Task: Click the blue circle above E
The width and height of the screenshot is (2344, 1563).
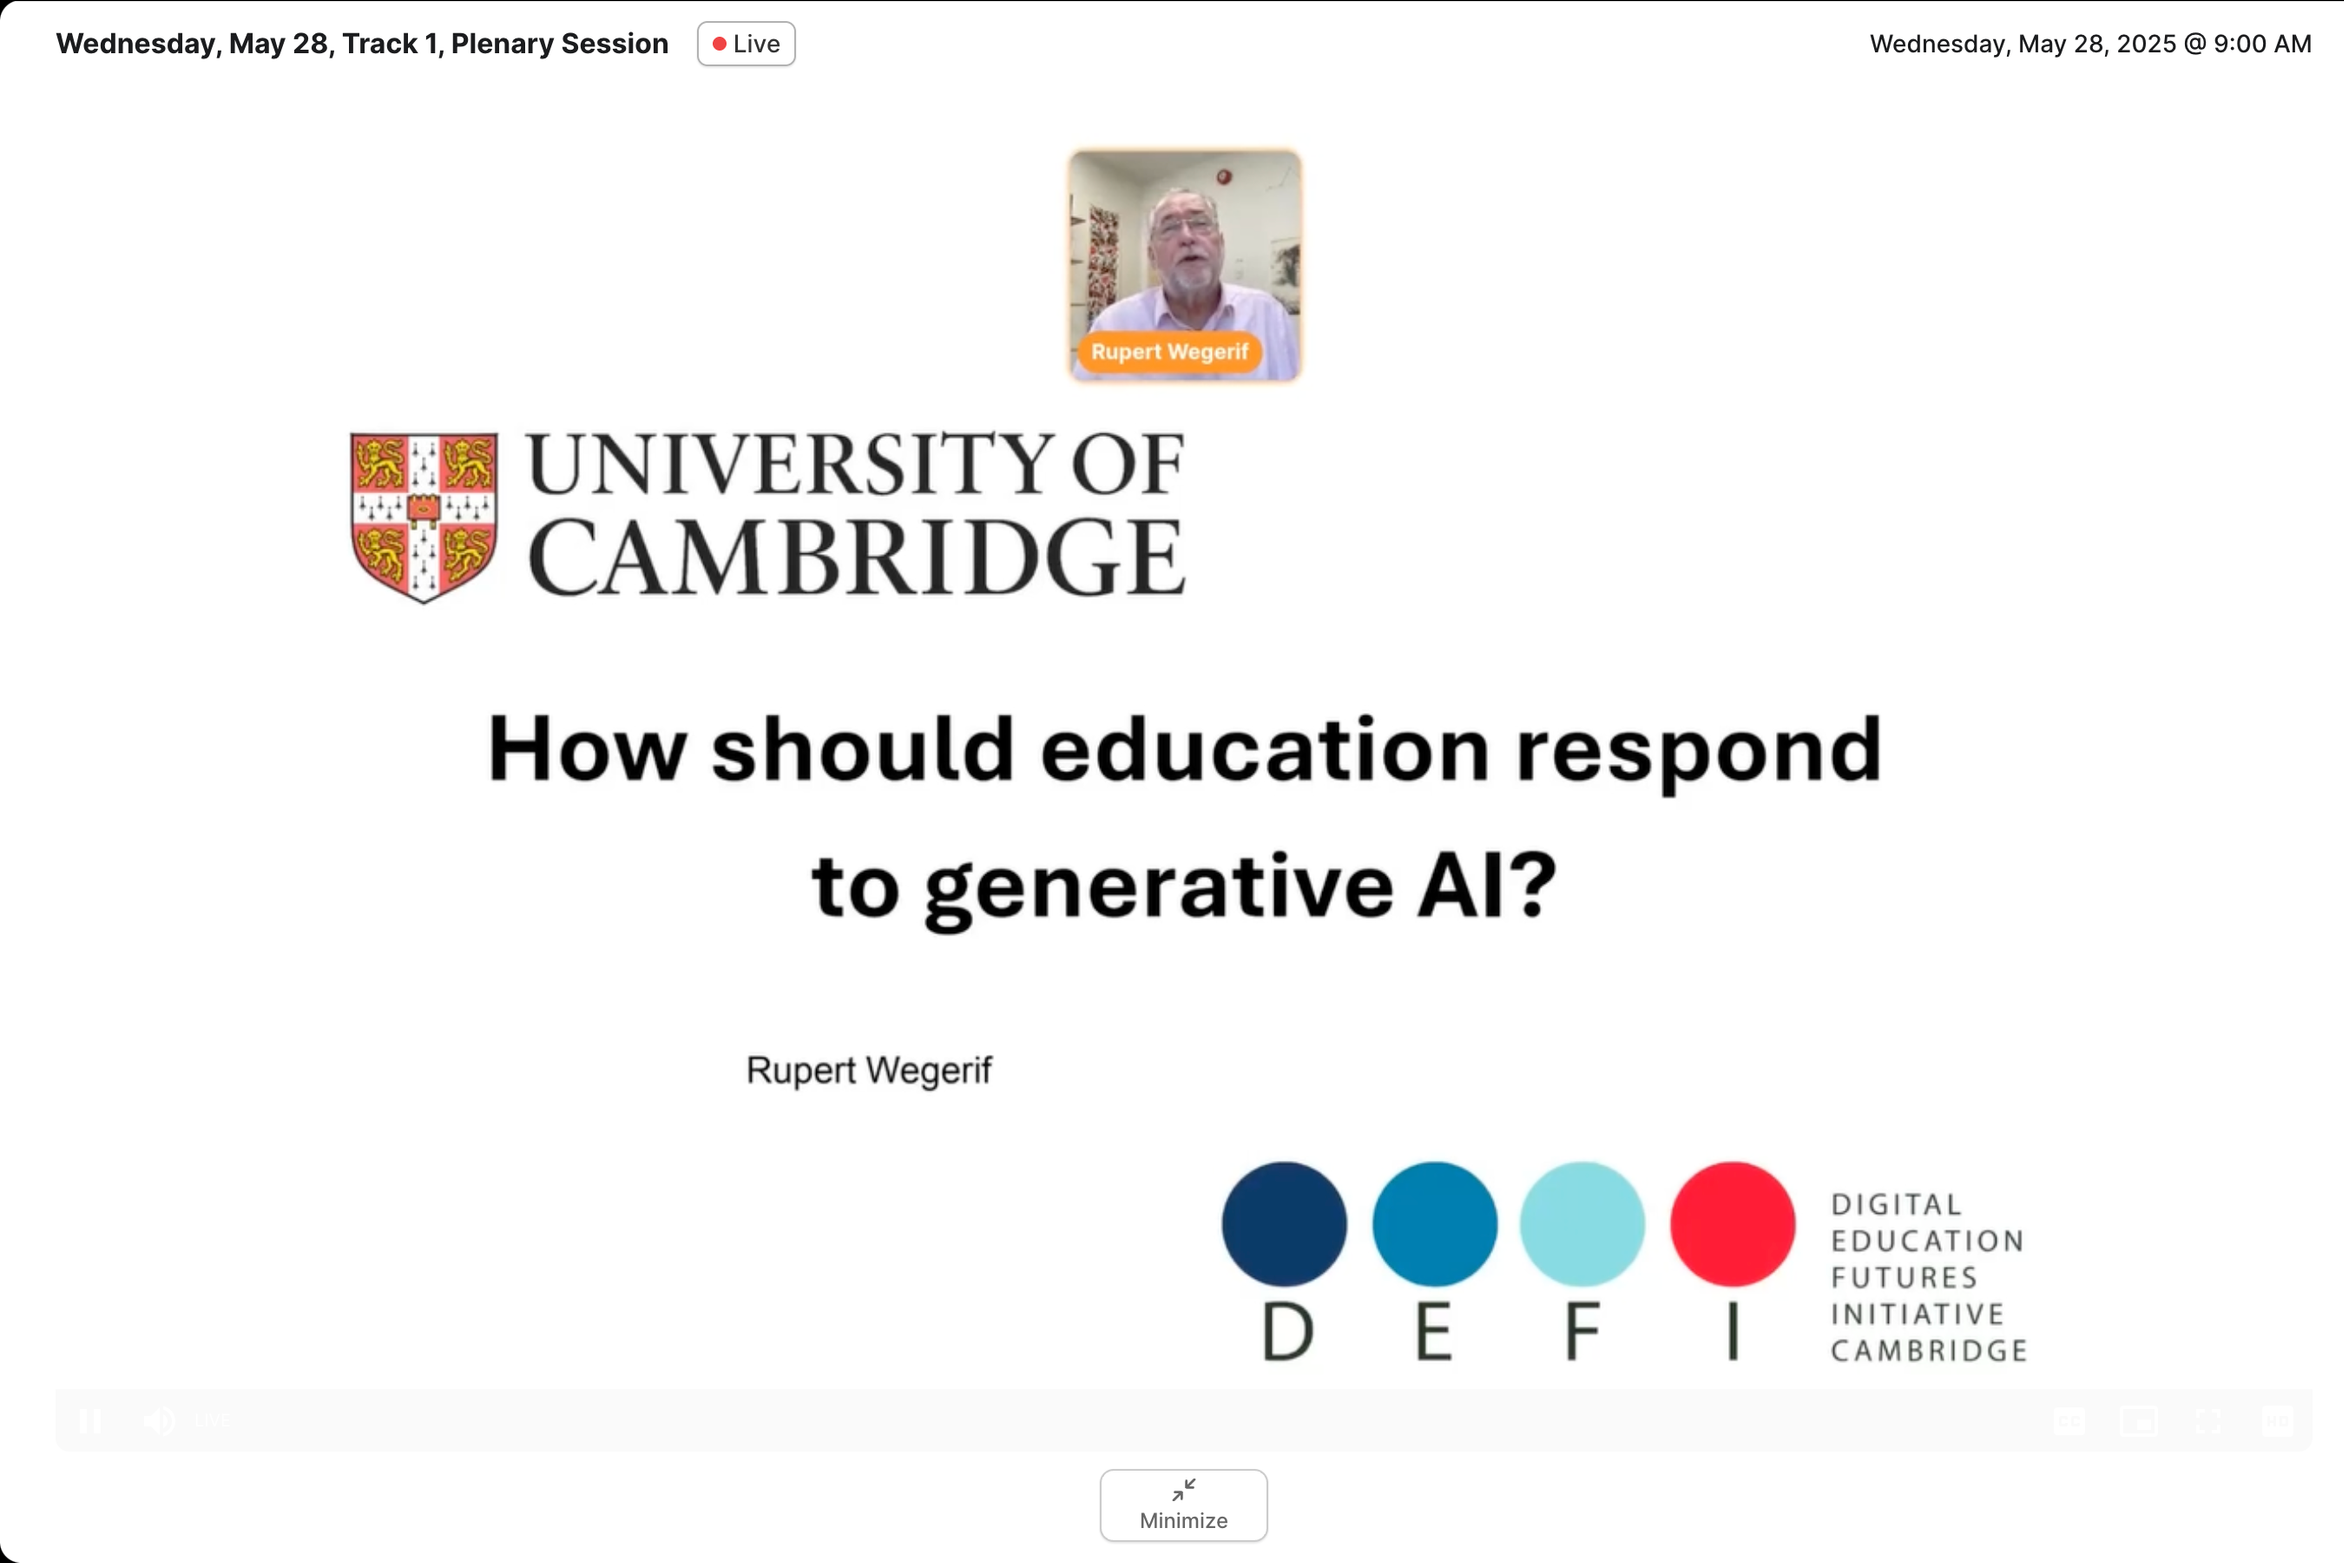Action: [1434, 1224]
